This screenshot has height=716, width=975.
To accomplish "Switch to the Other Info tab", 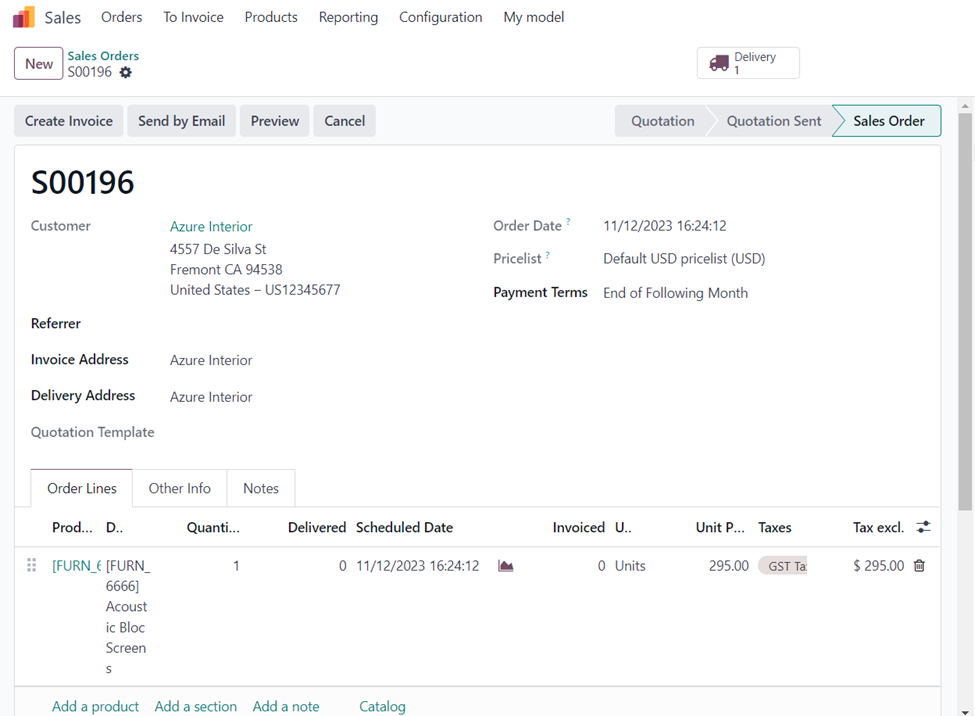I will pos(180,488).
